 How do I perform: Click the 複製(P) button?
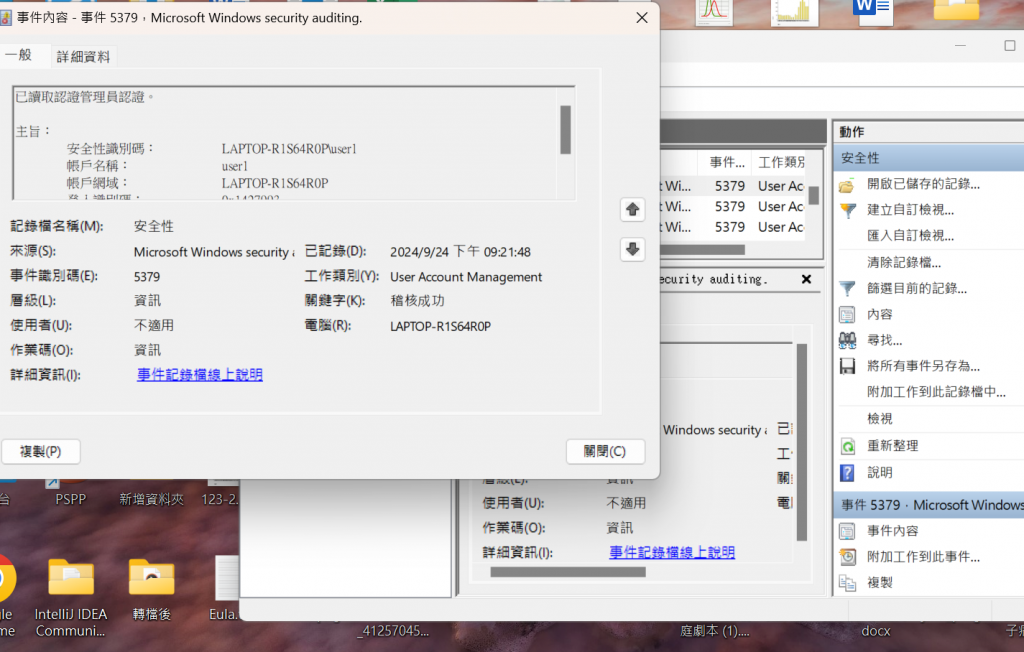(40, 451)
